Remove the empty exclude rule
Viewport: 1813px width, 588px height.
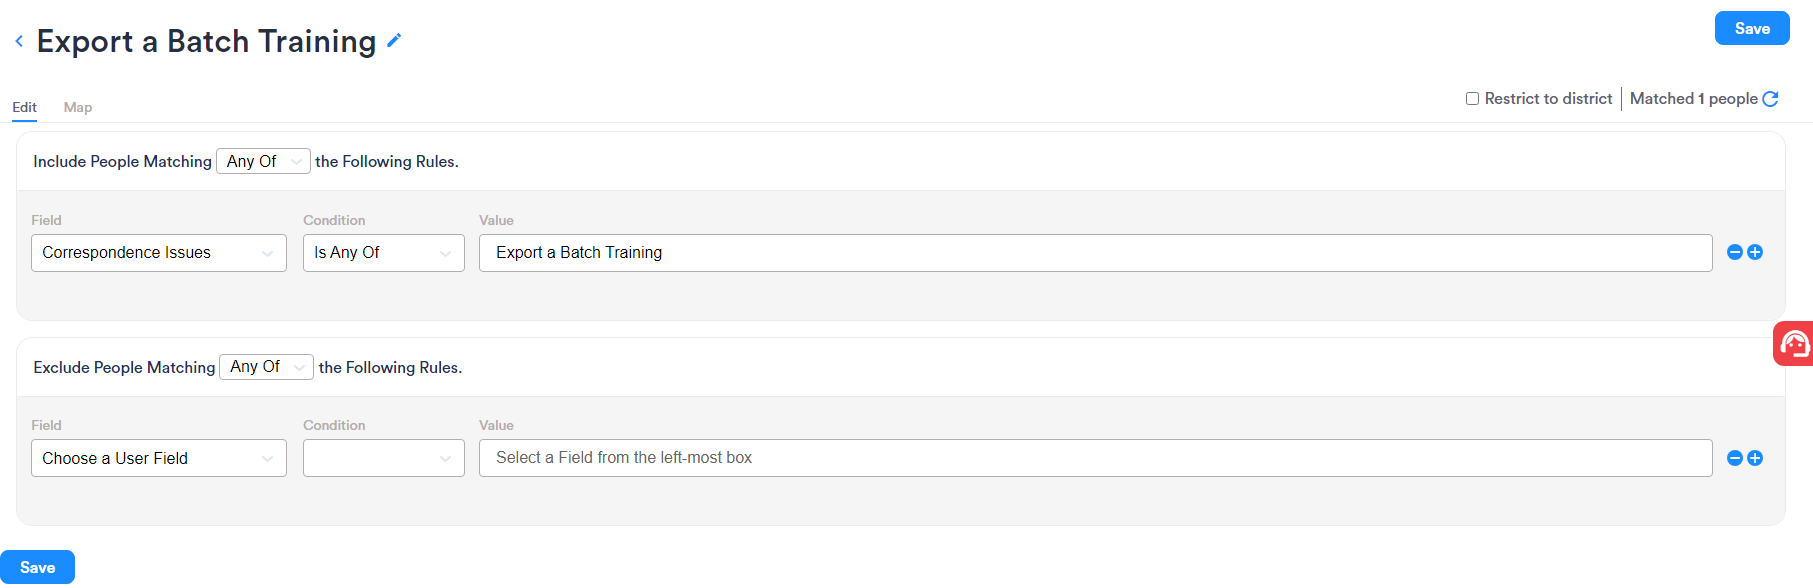pos(1735,458)
